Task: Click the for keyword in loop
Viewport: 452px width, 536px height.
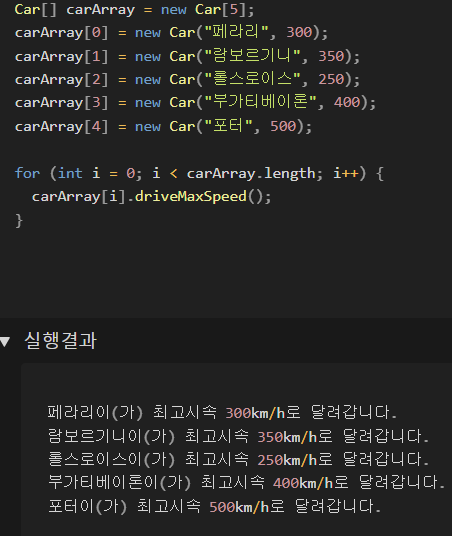Action: [x=27, y=173]
